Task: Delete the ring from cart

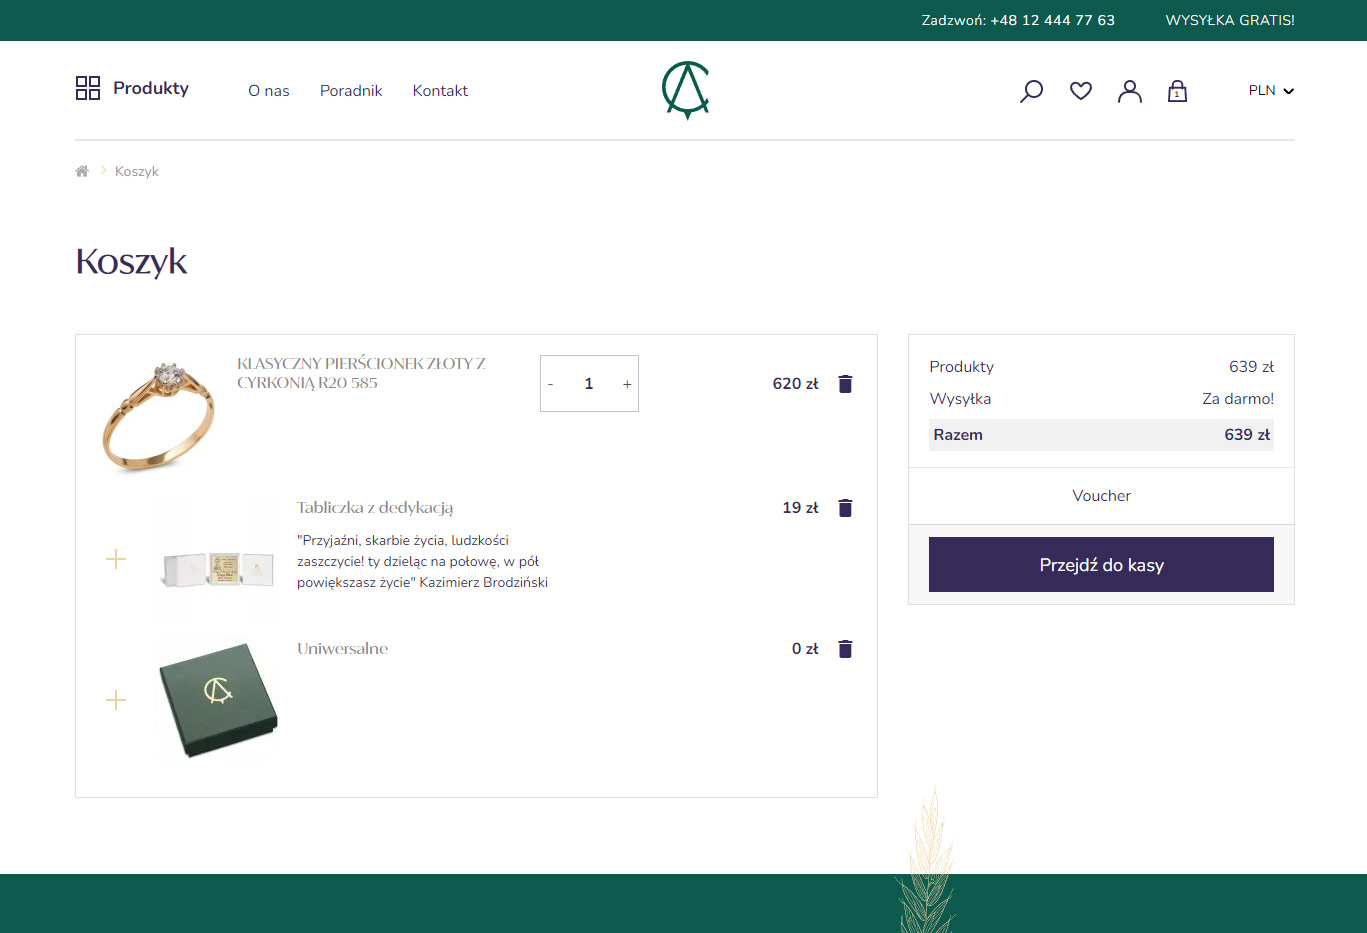Action: [845, 384]
